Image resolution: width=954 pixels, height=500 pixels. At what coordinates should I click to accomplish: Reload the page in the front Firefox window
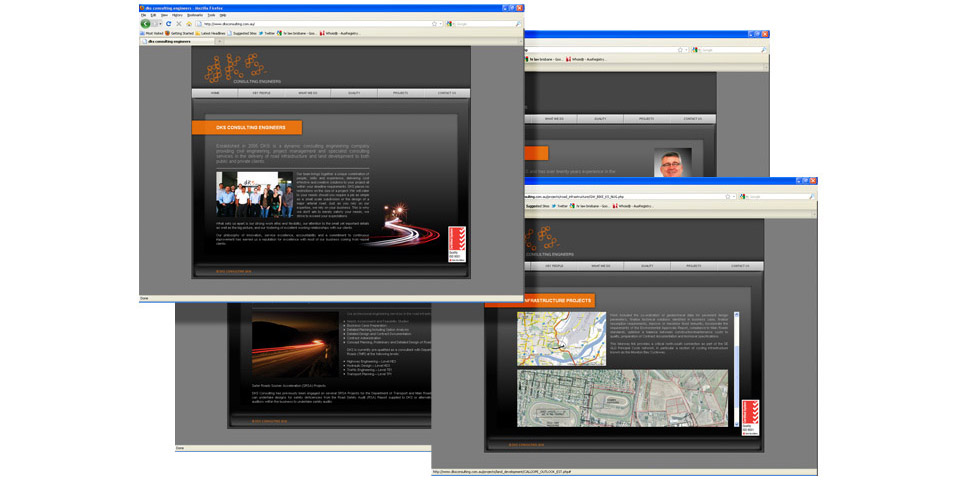(167, 23)
